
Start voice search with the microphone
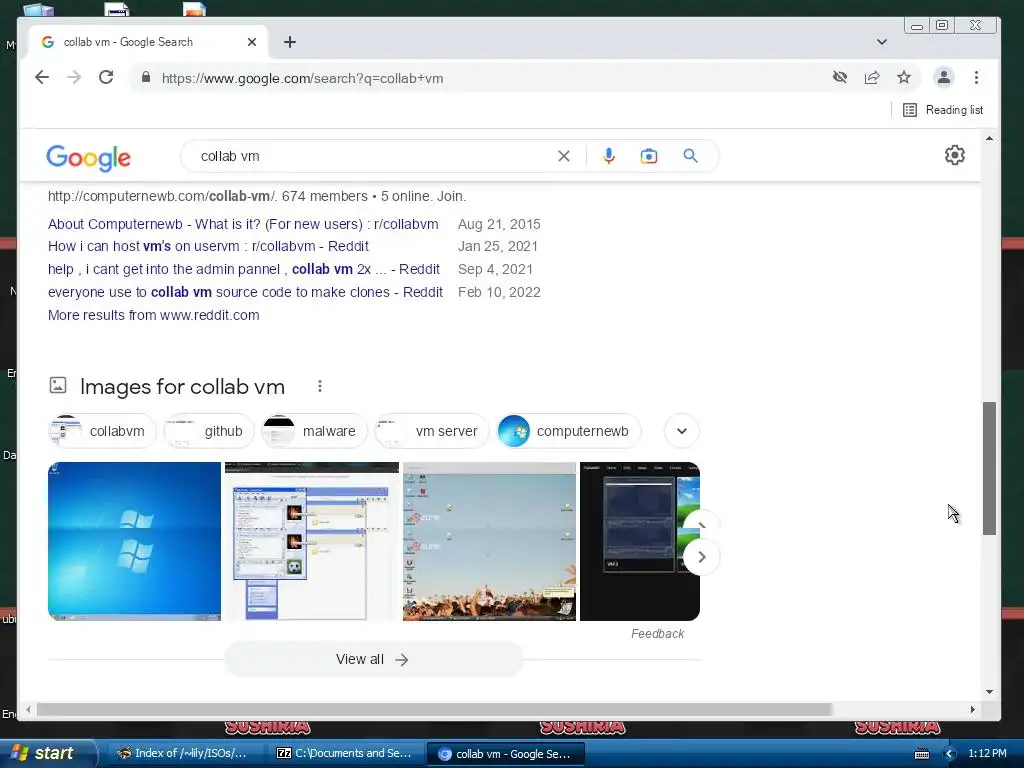pos(609,156)
